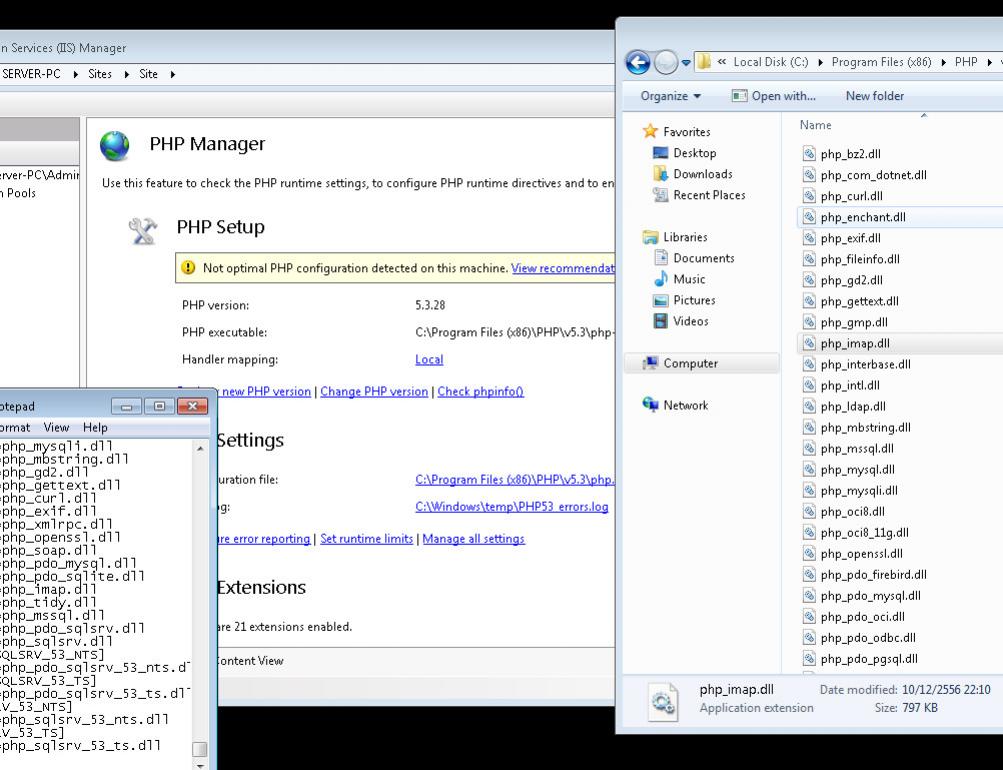Select the Libraries icon in navigation pane
This screenshot has width=1003, height=770.
tap(651, 237)
